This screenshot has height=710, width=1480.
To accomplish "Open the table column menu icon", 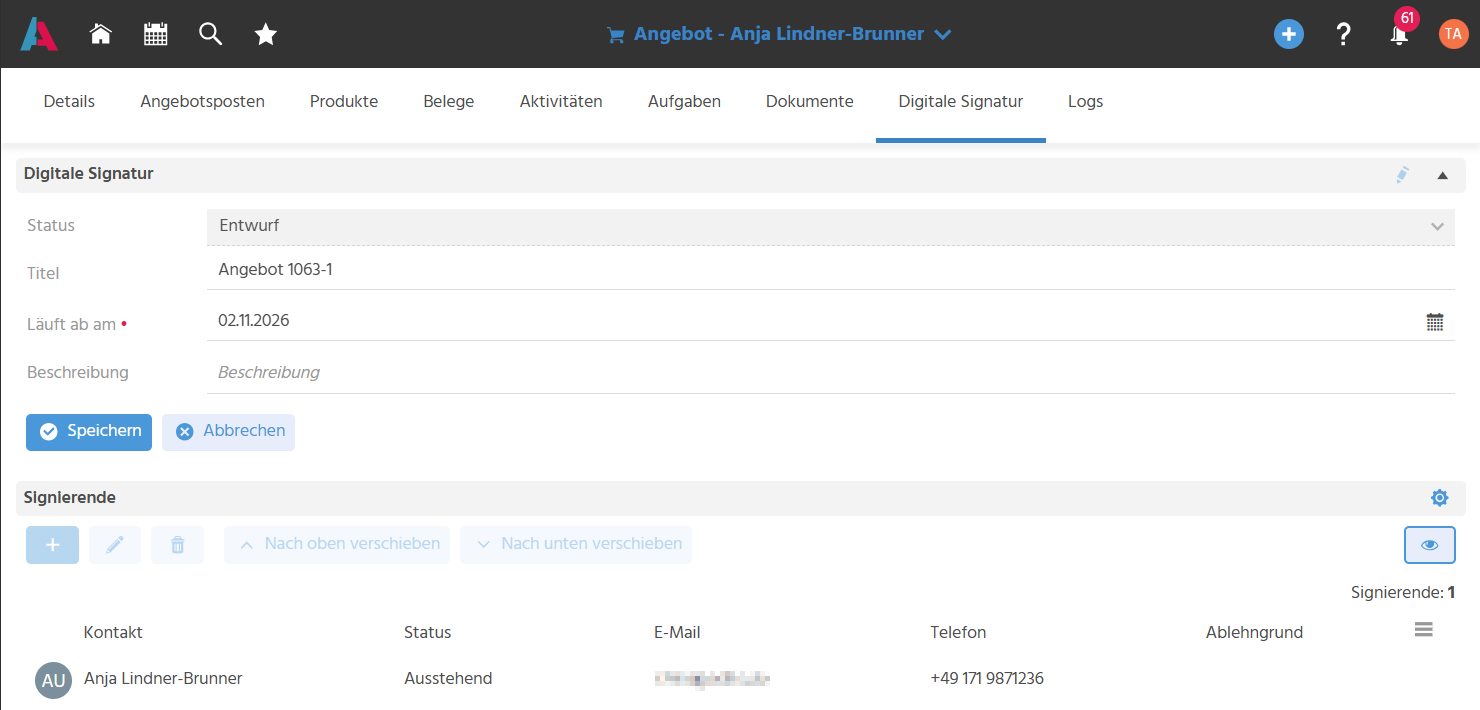I will [x=1424, y=630].
